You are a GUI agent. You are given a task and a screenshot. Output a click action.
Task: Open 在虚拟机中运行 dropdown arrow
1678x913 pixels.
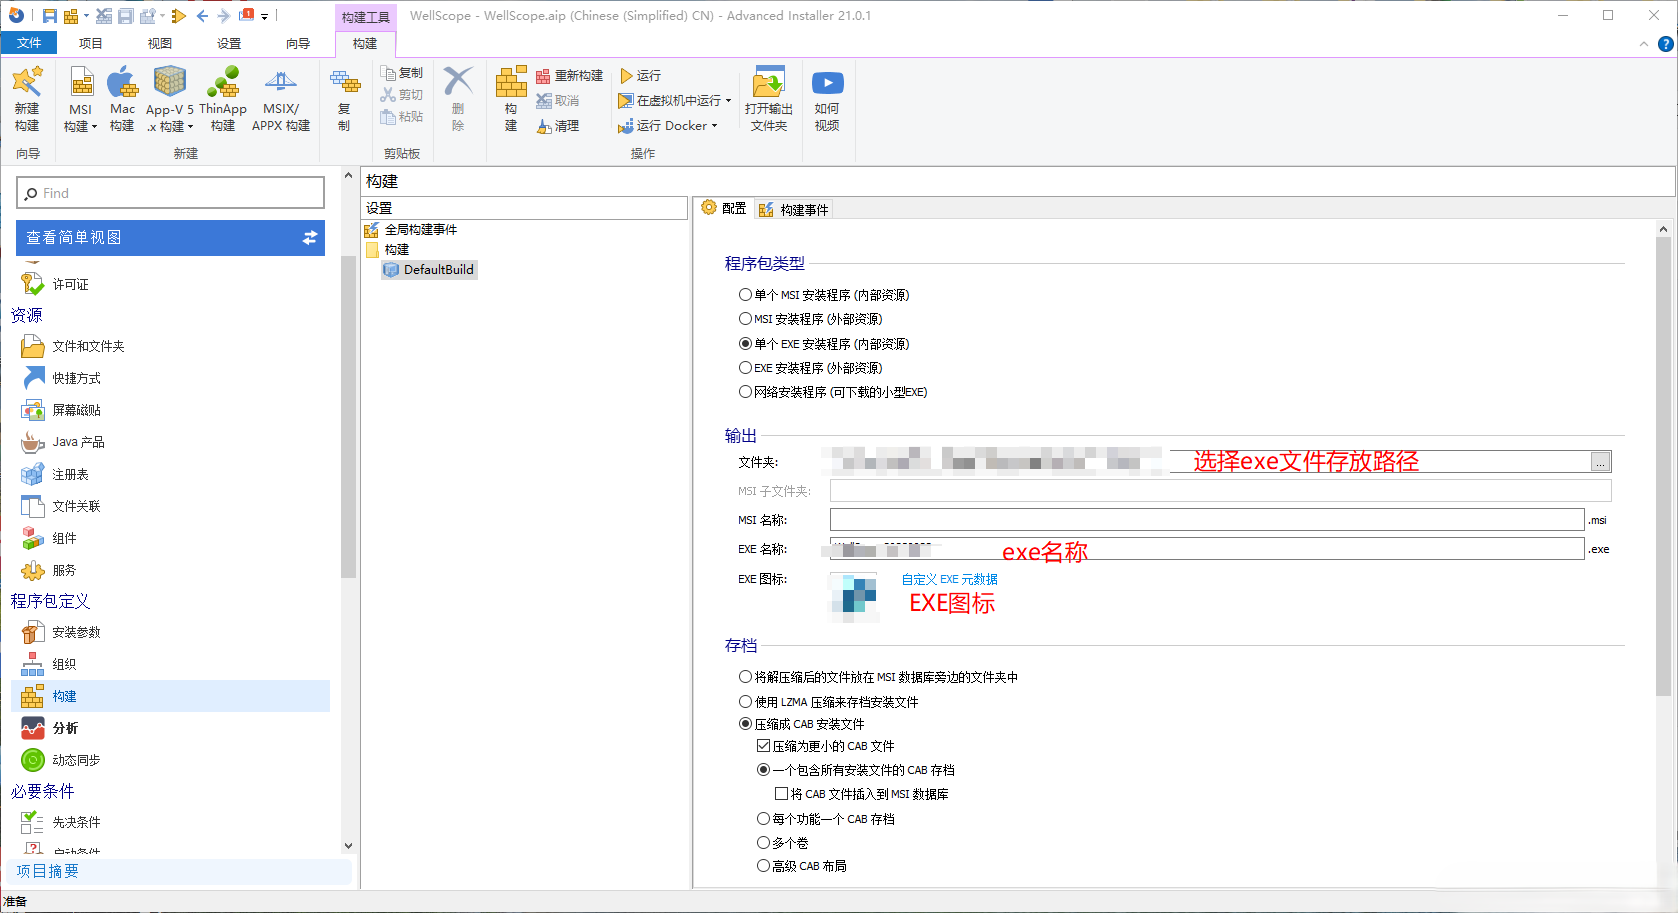click(728, 101)
